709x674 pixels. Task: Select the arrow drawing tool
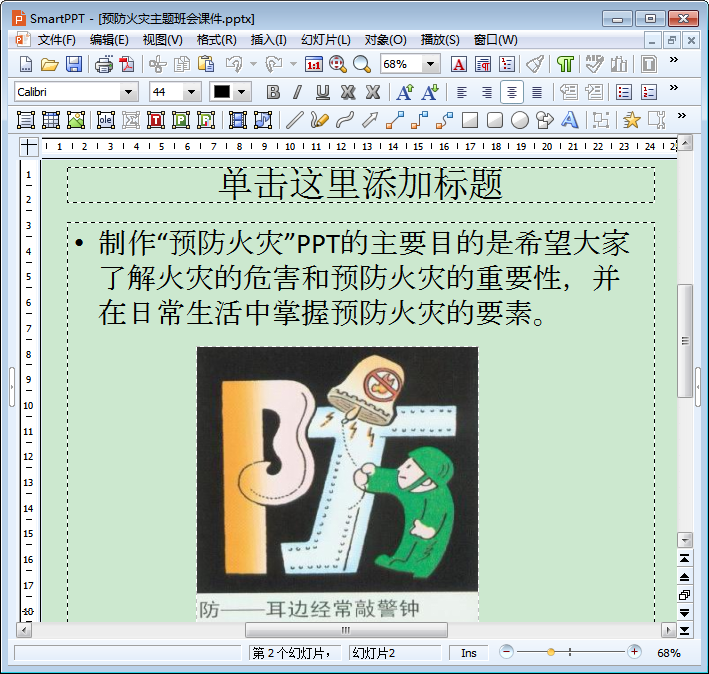pos(369,120)
